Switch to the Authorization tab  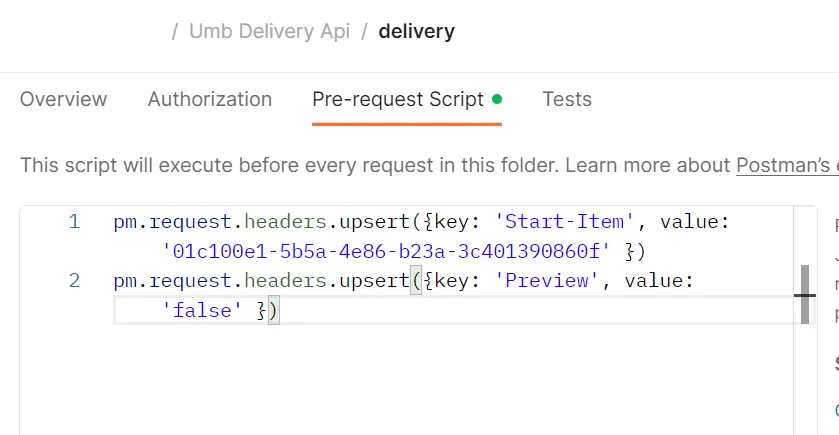pyautogui.click(x=210, y=100)
